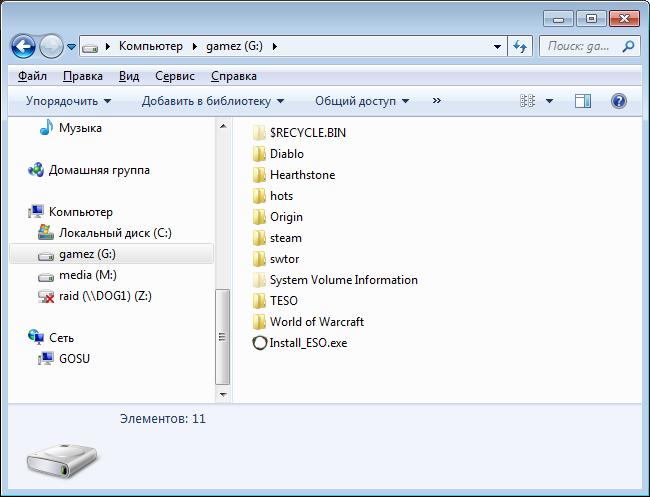
Task: Close the Explorer window
Action: (624, 19)
